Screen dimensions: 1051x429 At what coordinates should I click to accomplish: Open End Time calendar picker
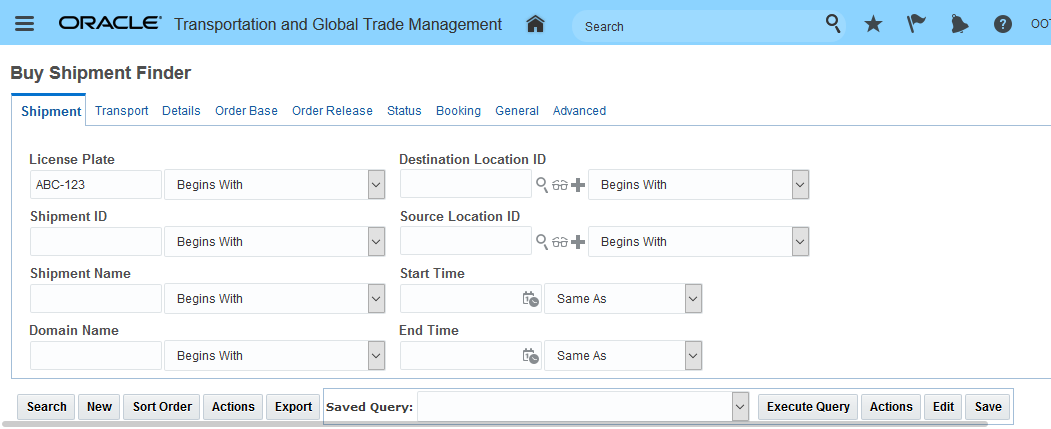[x=530, y=356]
